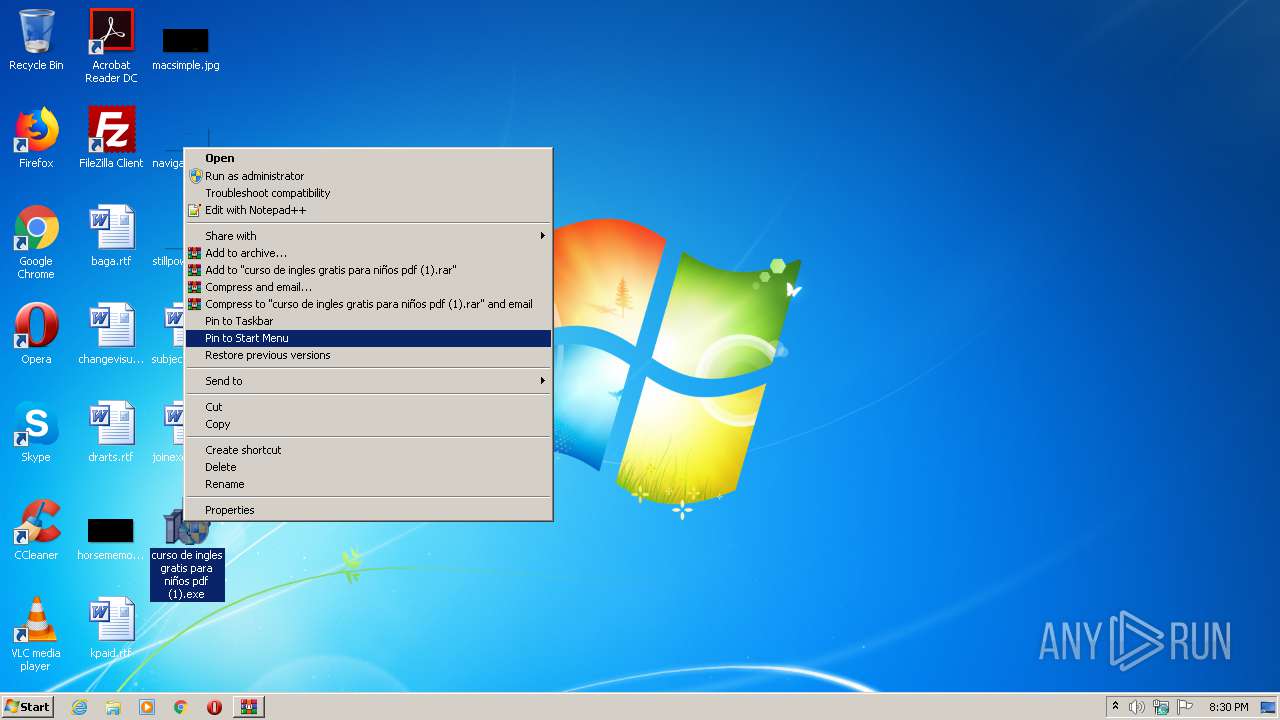Image resolution: width=1280 pixels, height=720 pixels.
Task: Choose Compress to .rar and email
Action: 369,304
